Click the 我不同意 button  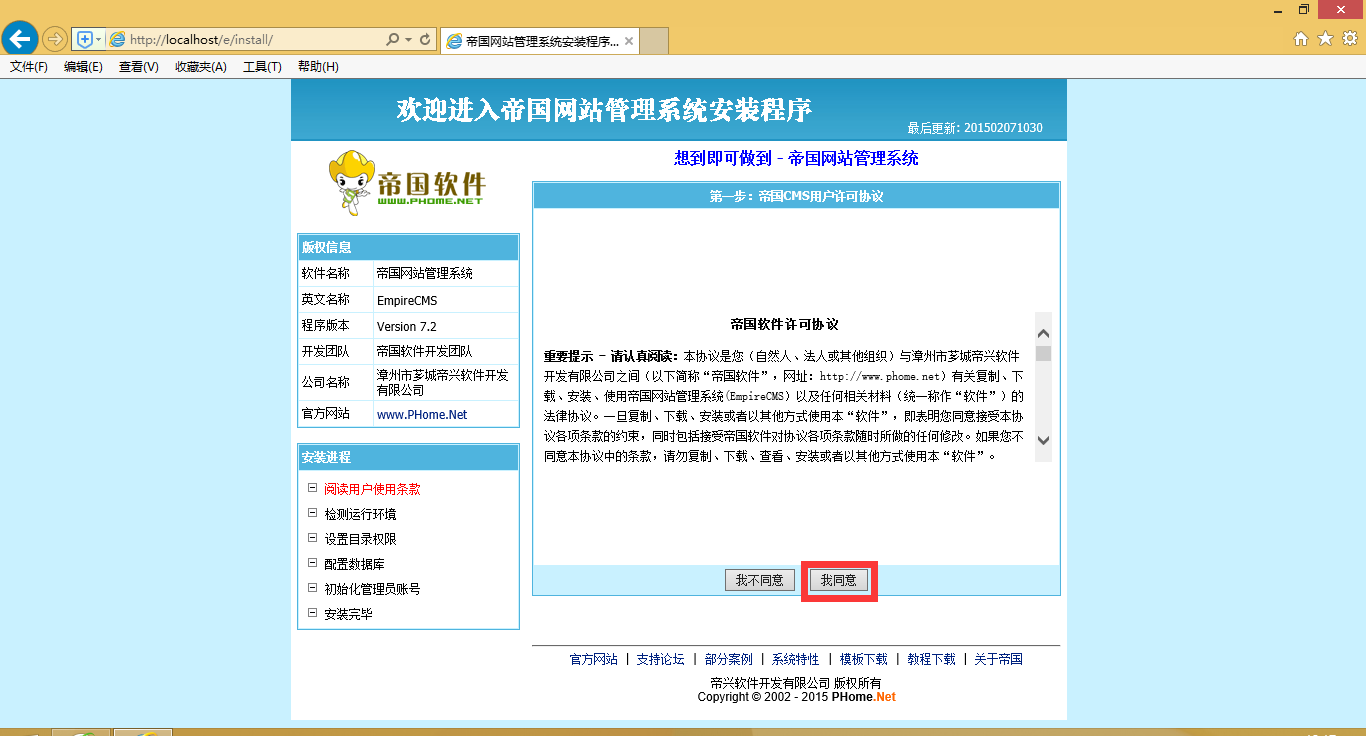click(759, 580)
